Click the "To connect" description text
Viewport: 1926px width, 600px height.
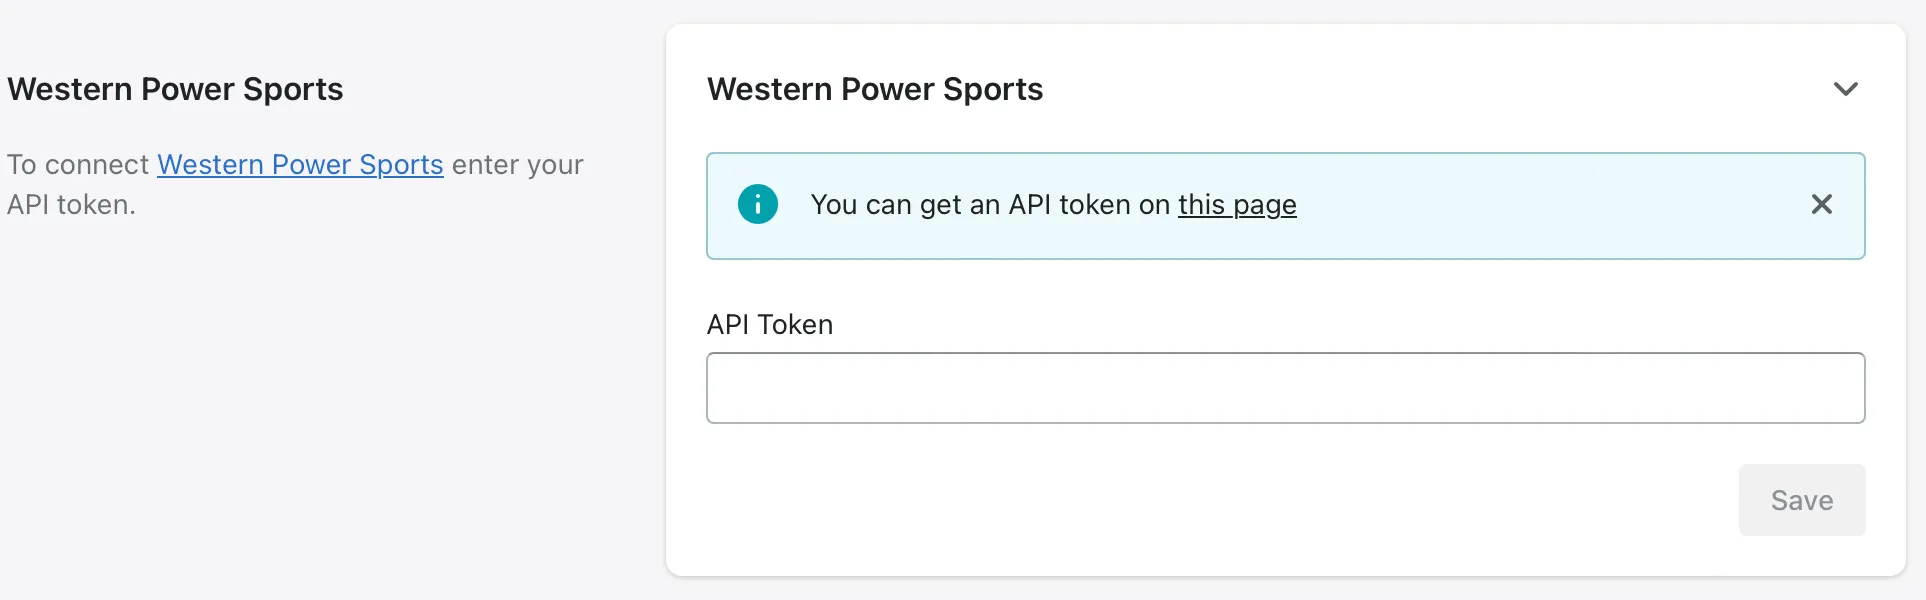click(x=78, y=165)
